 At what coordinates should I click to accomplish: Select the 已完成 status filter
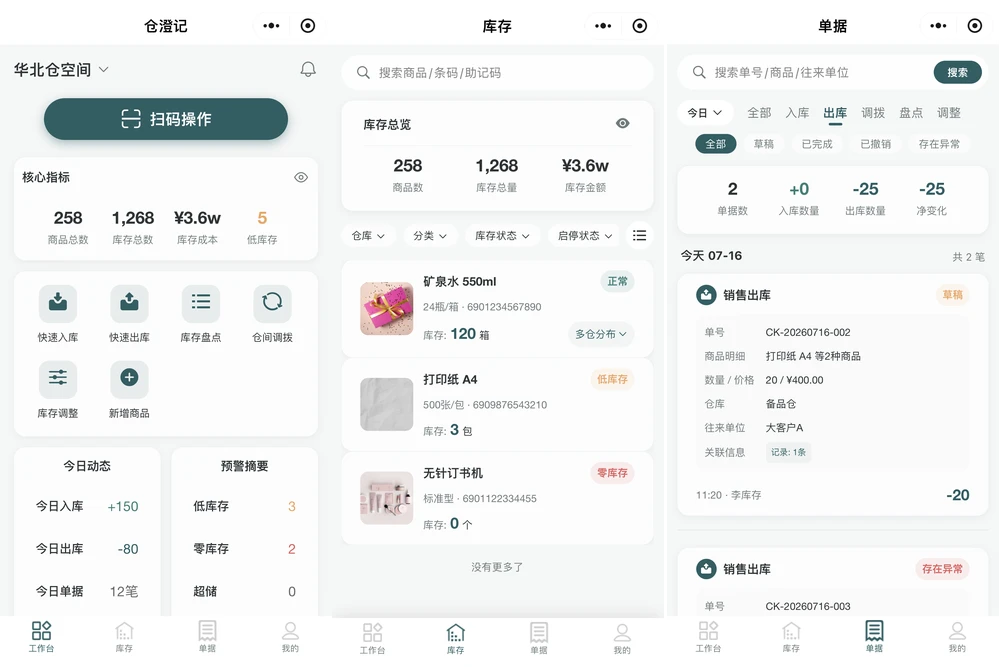[817, 144]
